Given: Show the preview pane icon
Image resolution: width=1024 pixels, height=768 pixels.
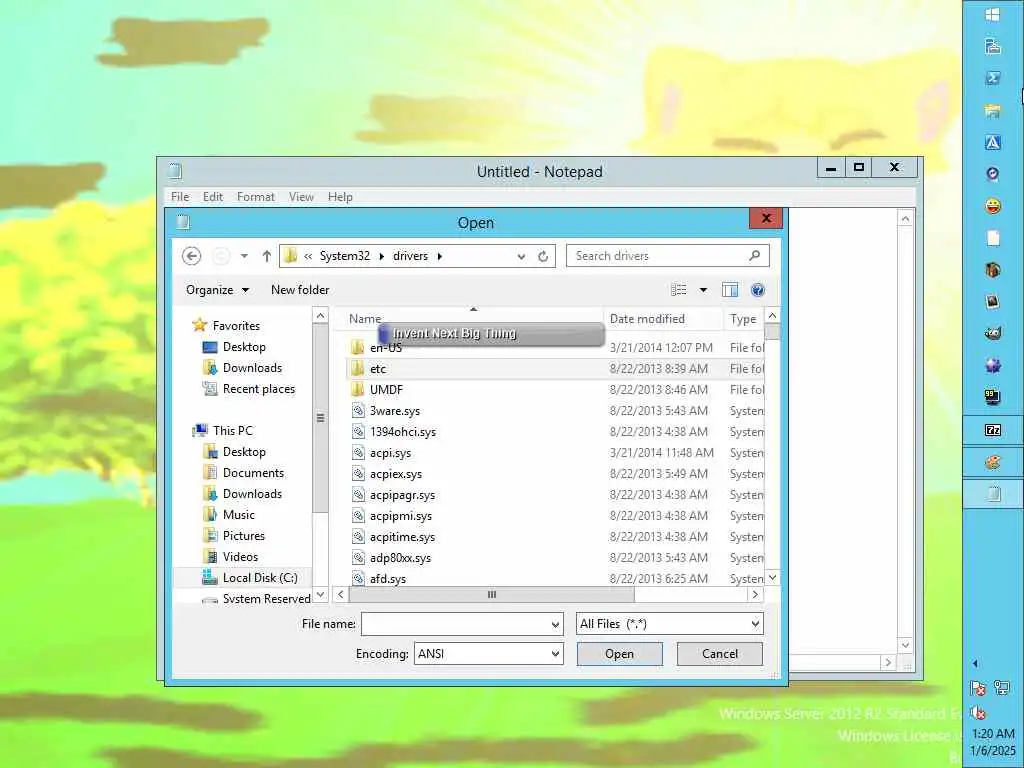Looking at the screenshot, I should click(x=729, y=289).
